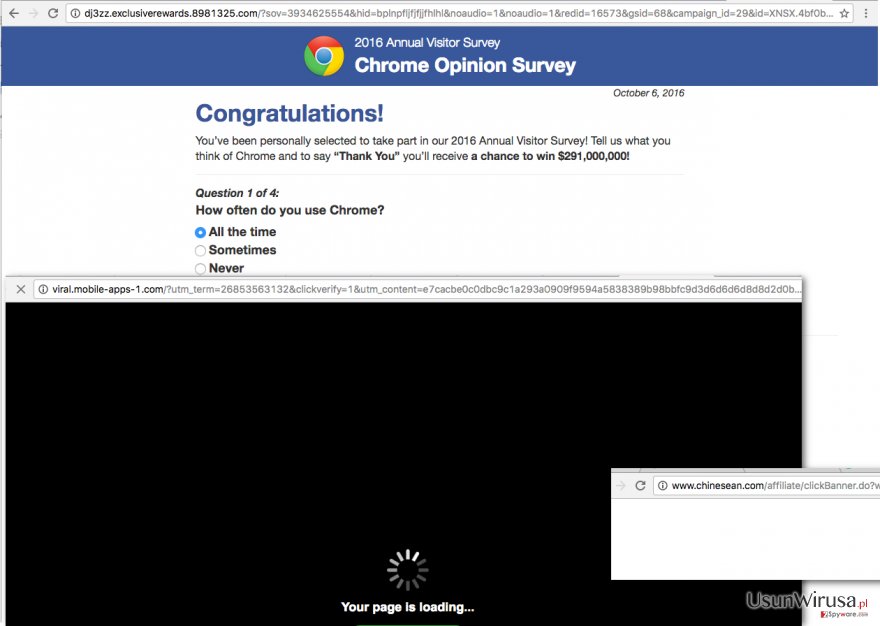Click the 'Question 1 of 4:' label
Screen dimensions: 880x626
[x=237, y=193]
